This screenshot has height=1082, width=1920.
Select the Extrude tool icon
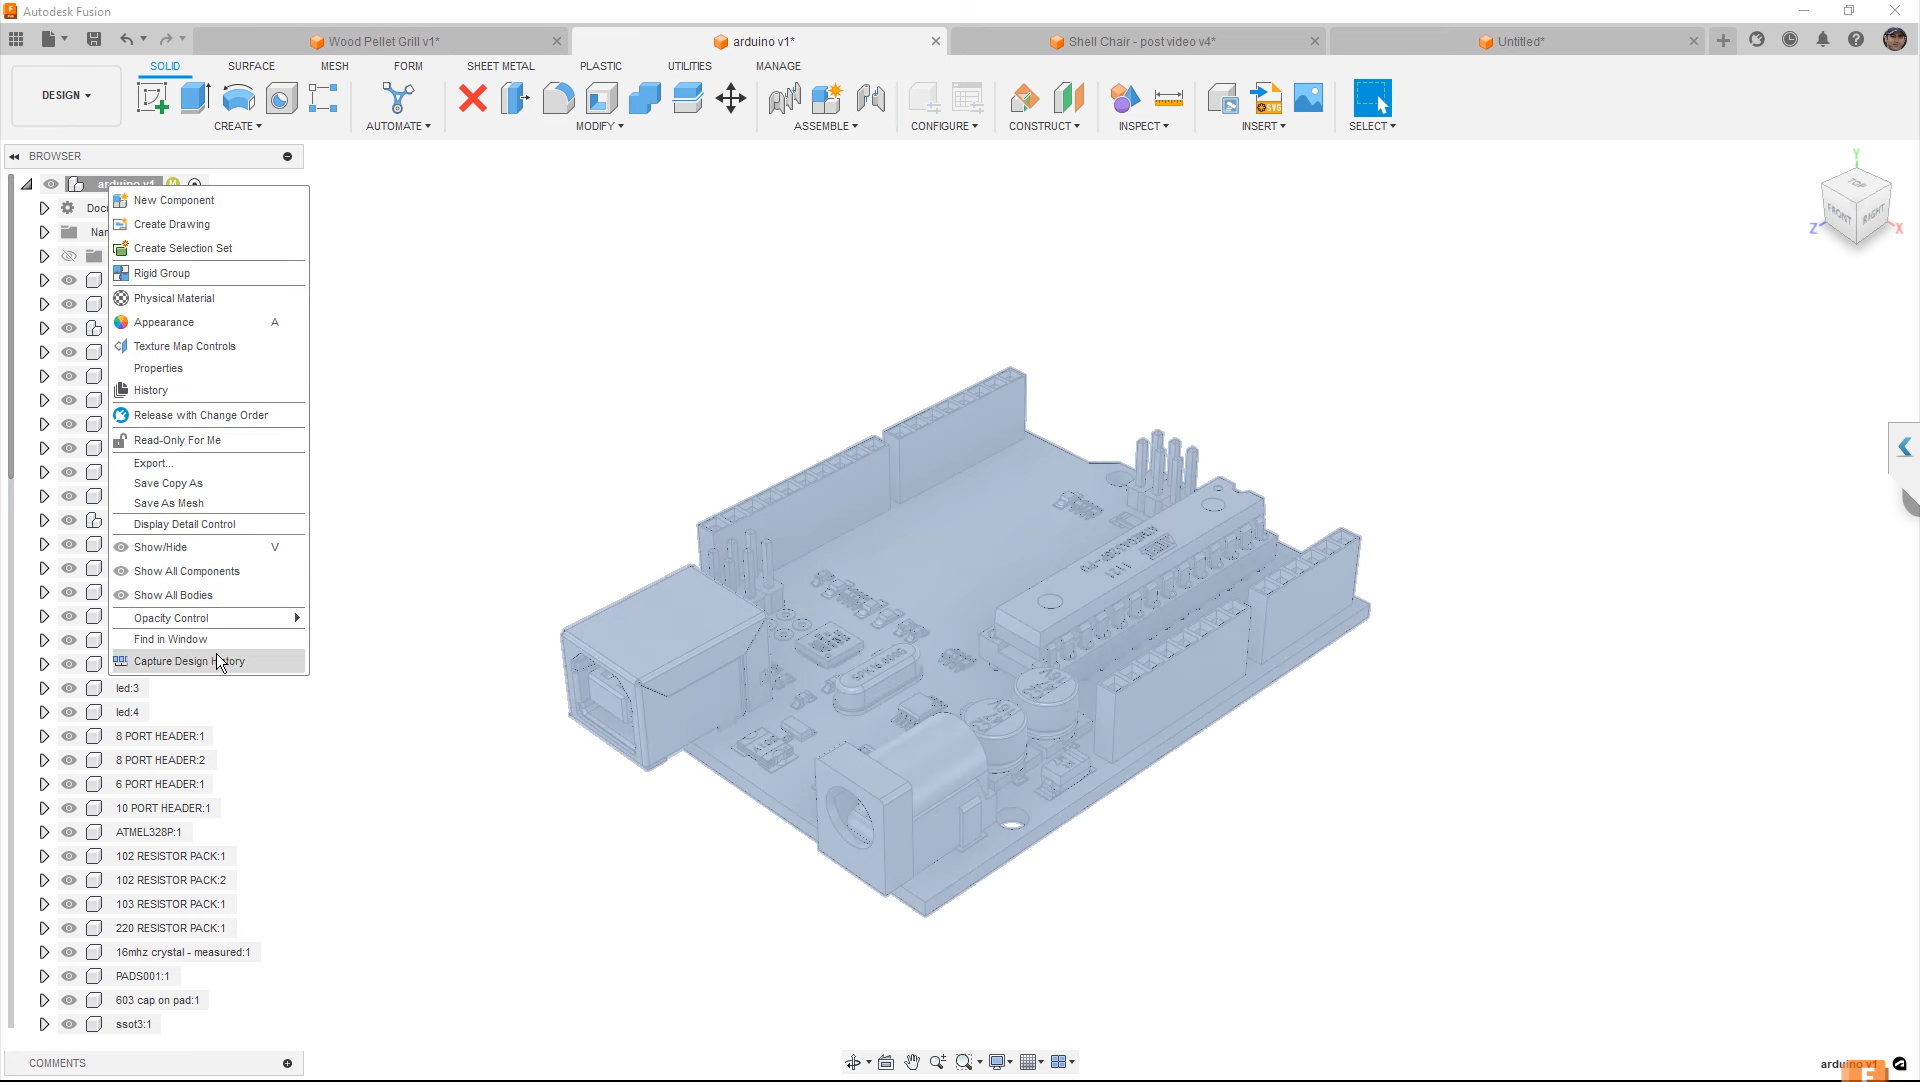pyautogui.click(x=195, y=98)
